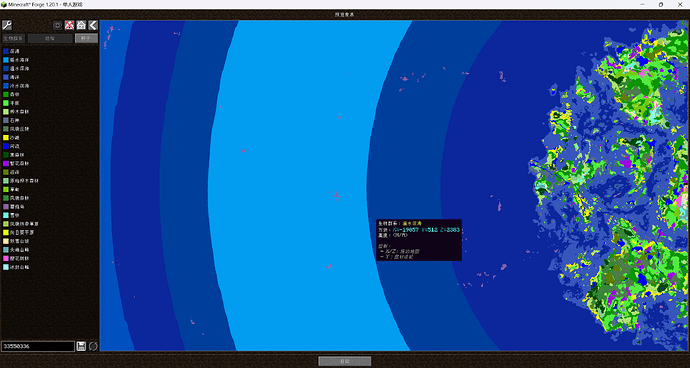Save the seed with the floppy disk icon
This screenshot has height=368, width=690.
[x=81, y=346]
